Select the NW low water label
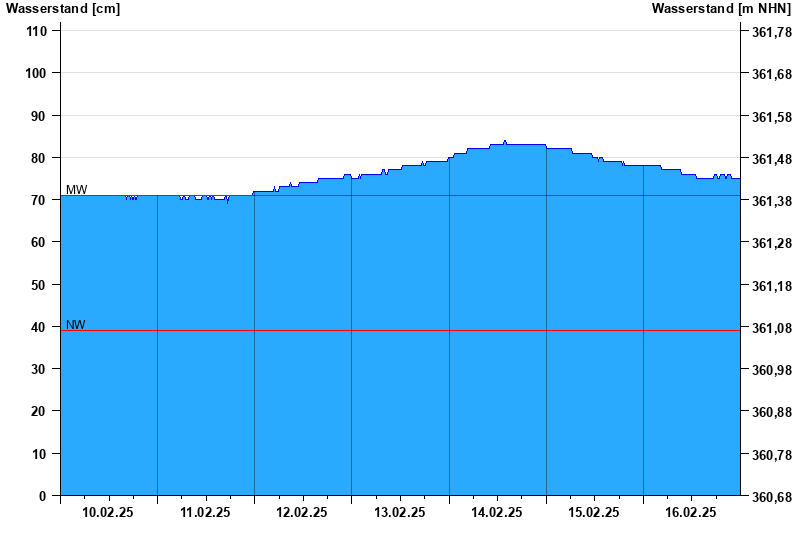The width and height of the screenshot is (800, 550). coord(76,324)
